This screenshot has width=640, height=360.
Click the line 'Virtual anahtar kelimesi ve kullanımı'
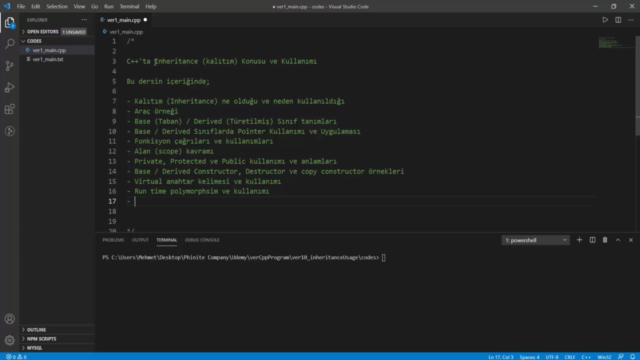coord(207,181)
